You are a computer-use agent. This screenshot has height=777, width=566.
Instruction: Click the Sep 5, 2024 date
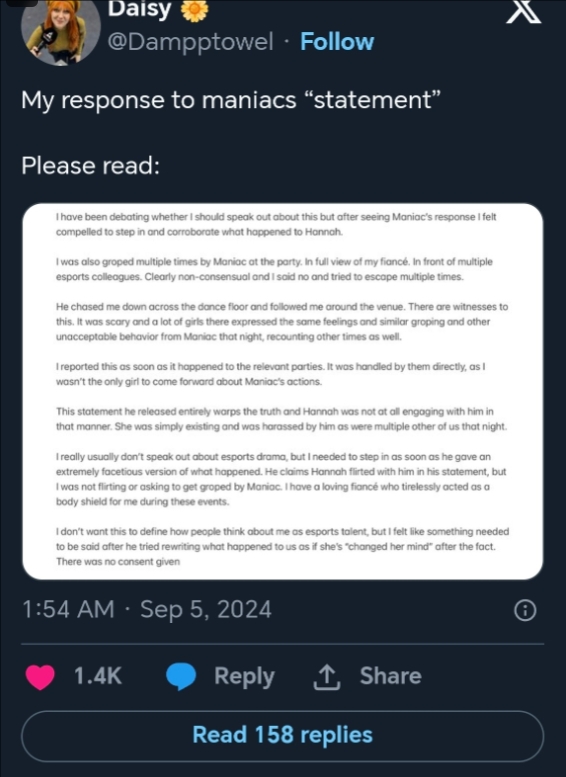206,610
